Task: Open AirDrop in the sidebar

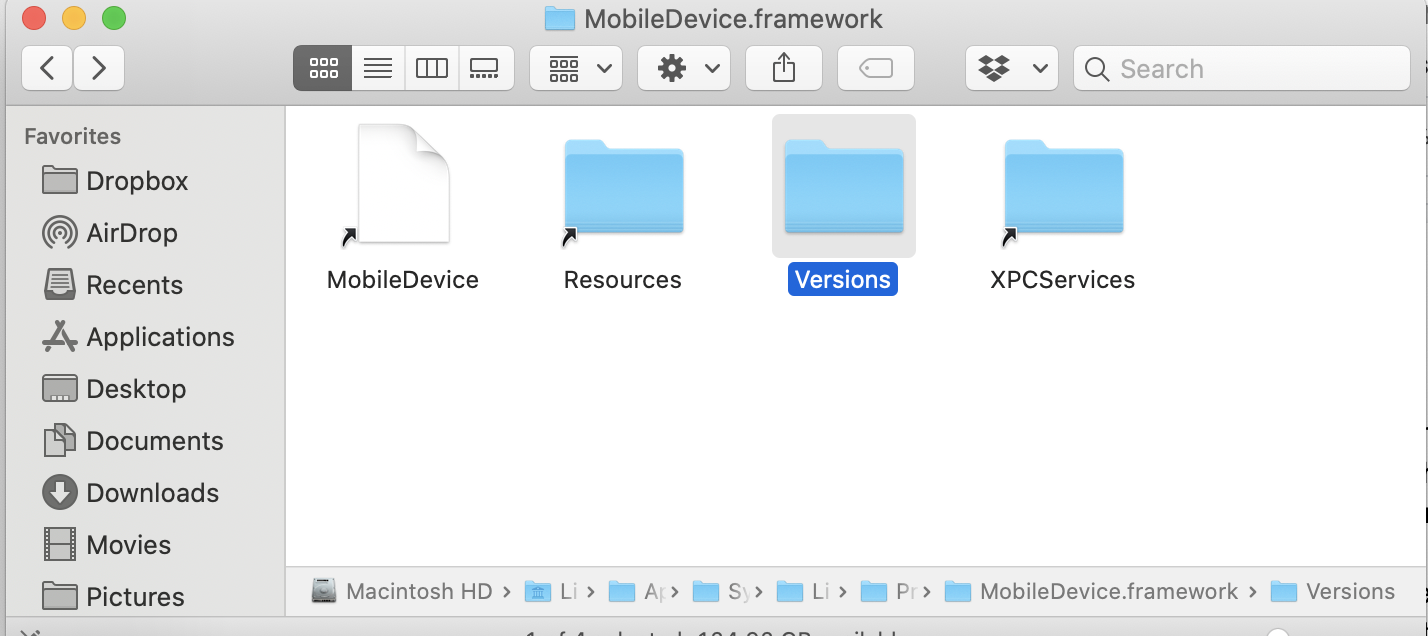Action: coord(110,233)
